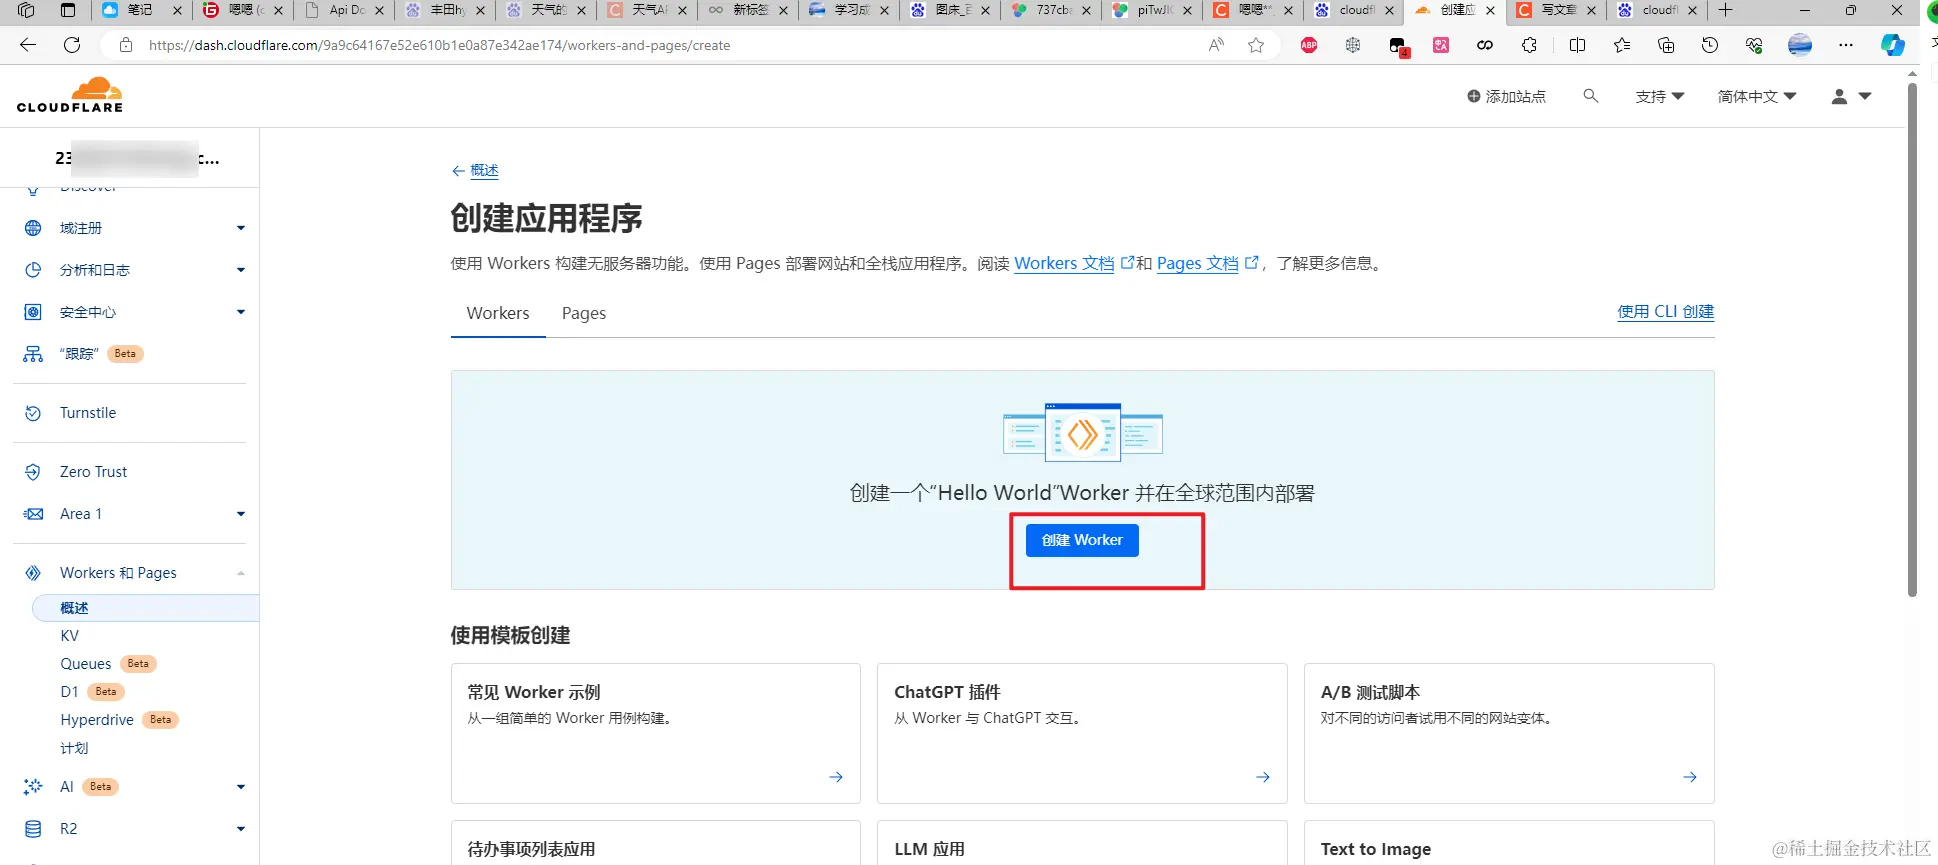The image size is (1938, 865).
Task: Expand the AI sidebar section
Action: coord(241,787)
